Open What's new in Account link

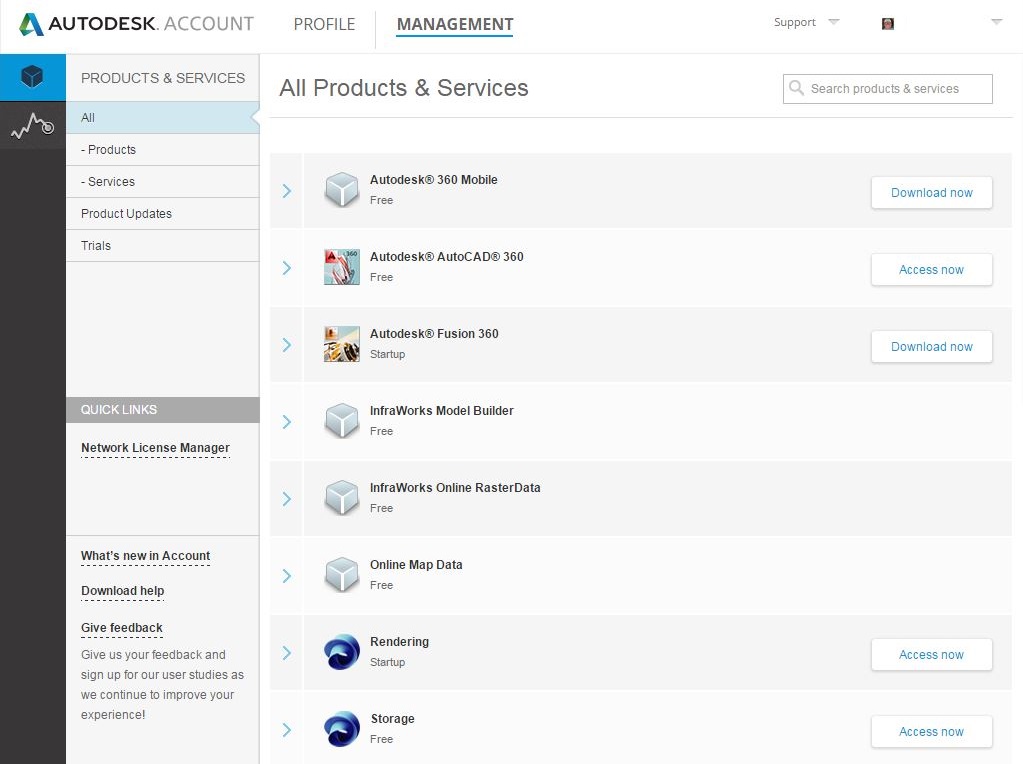(145, 556)
